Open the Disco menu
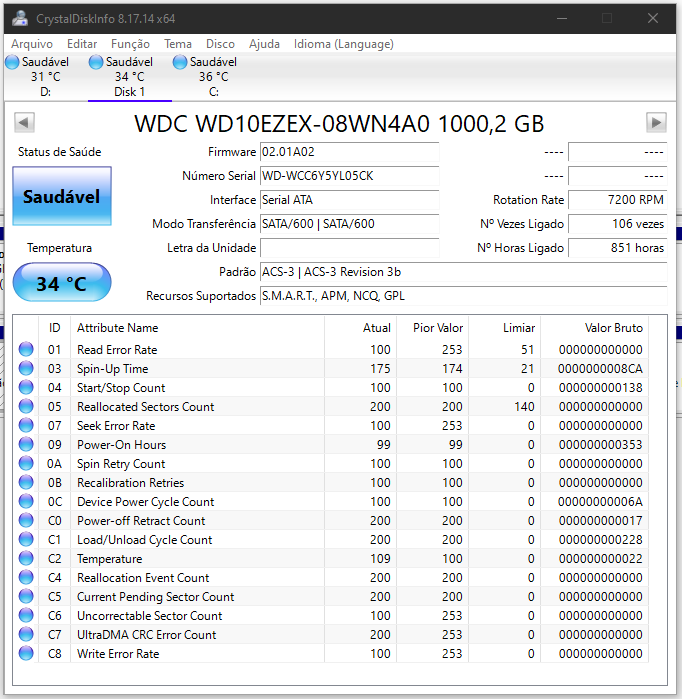The image size is (682, 699). pos(220,44)
